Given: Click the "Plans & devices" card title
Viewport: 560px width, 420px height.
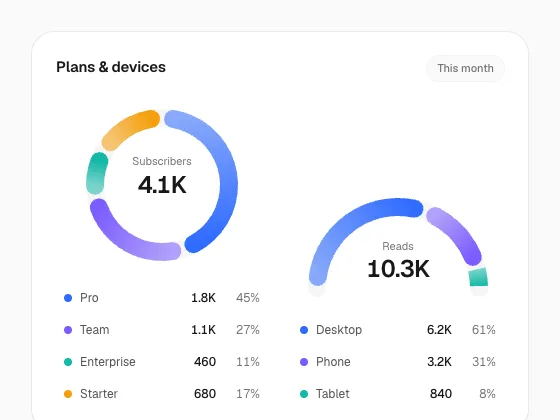Looking at the screenshot, I should click(x=111, y=67).
